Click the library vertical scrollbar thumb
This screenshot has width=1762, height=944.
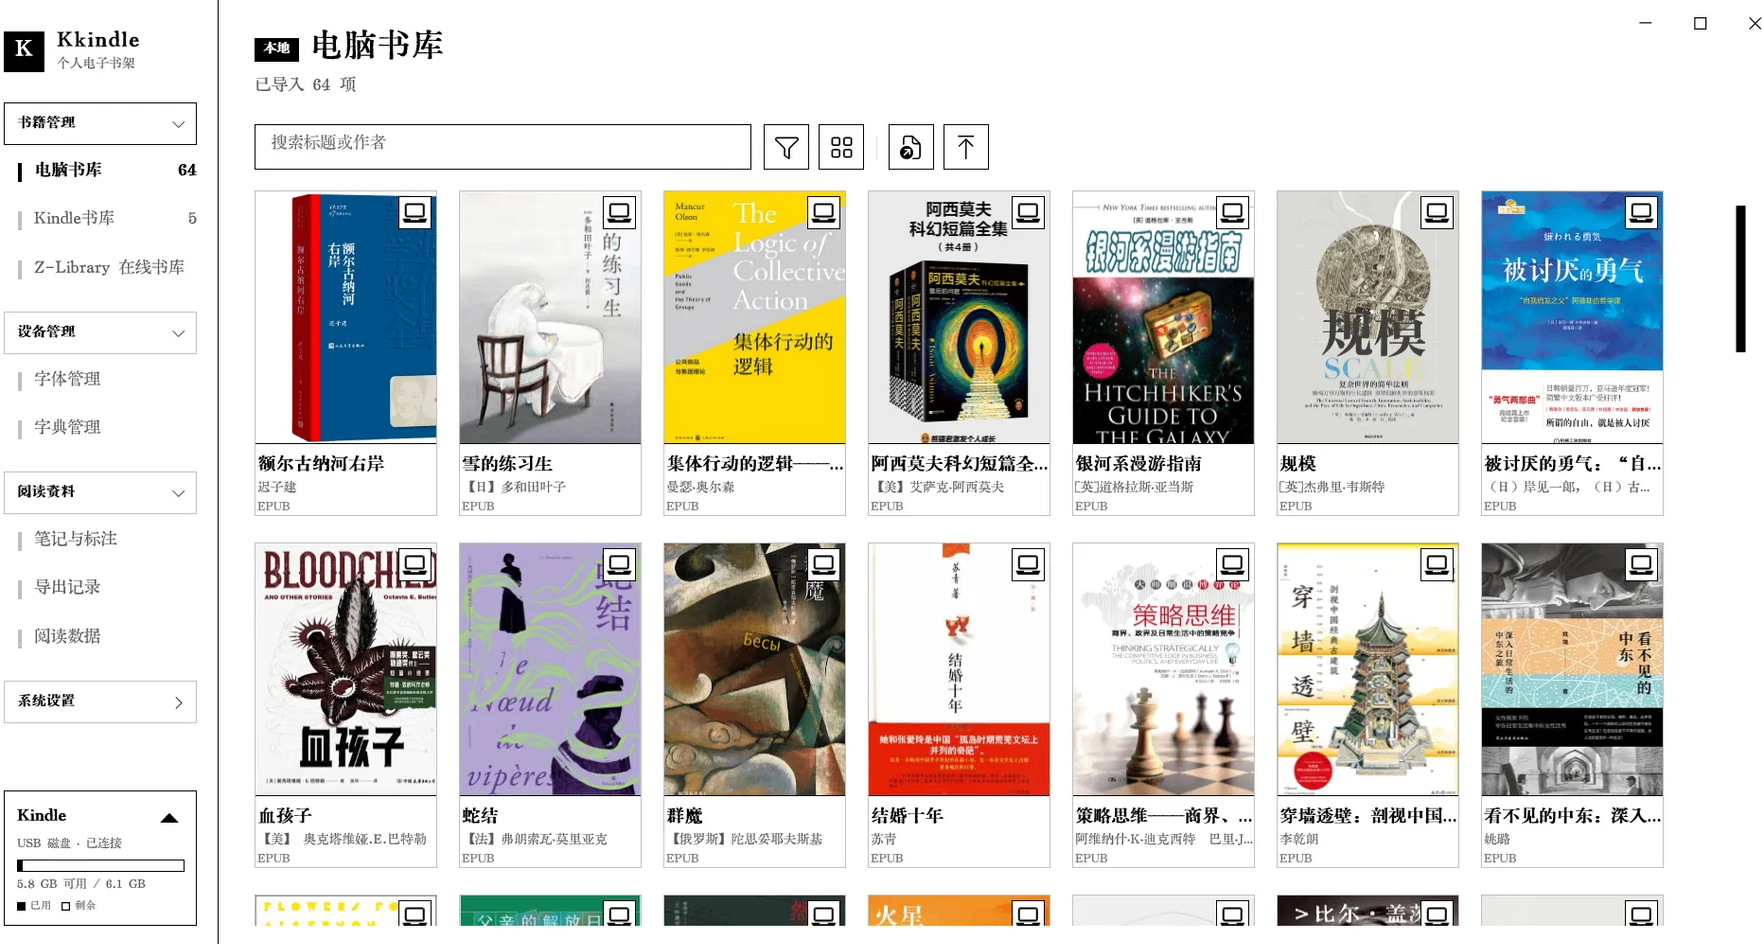tap(1741, 279)
